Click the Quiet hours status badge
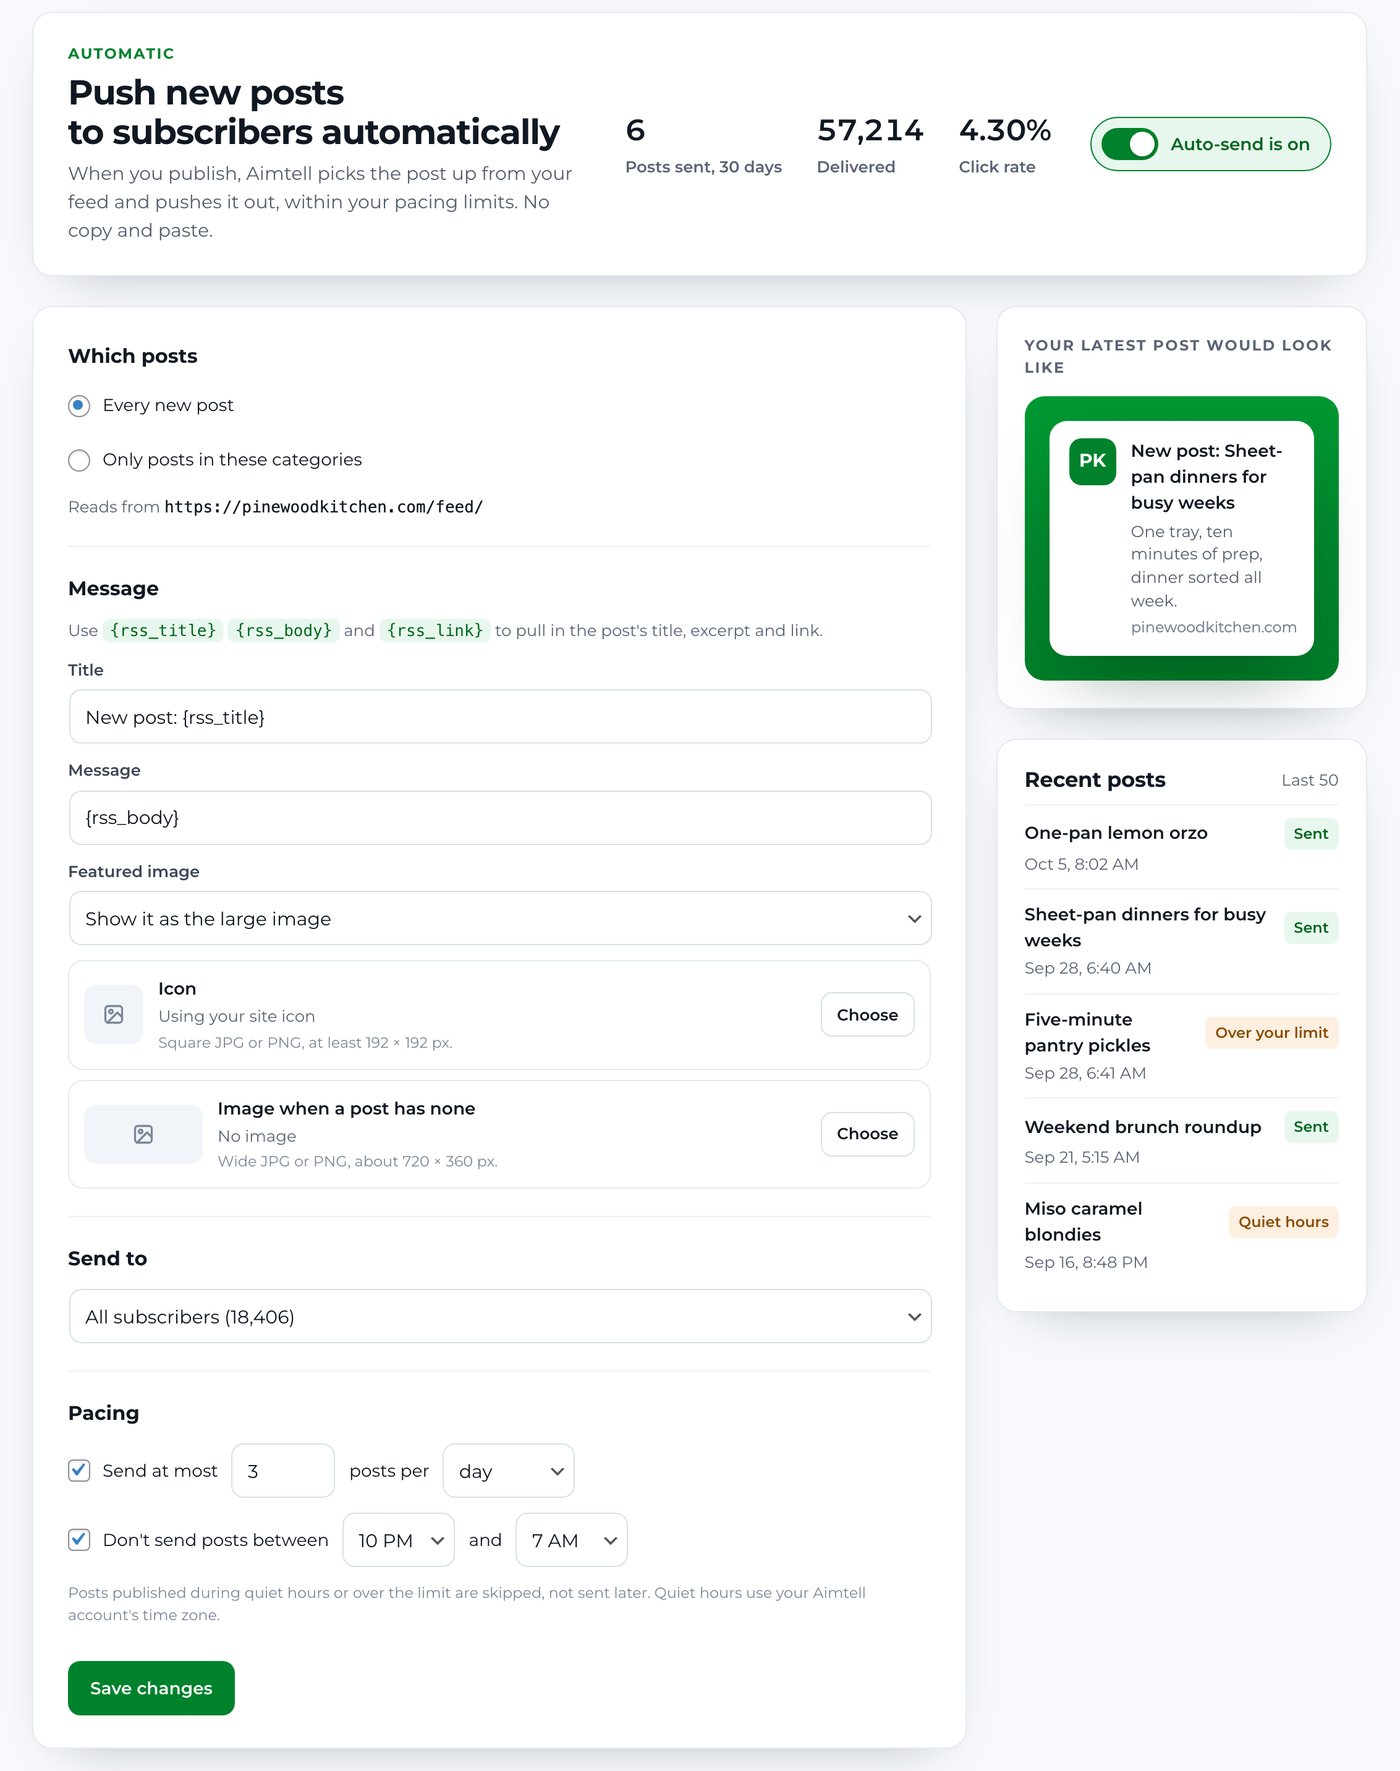The image size is (1400, 1771). [1283, 1222]
